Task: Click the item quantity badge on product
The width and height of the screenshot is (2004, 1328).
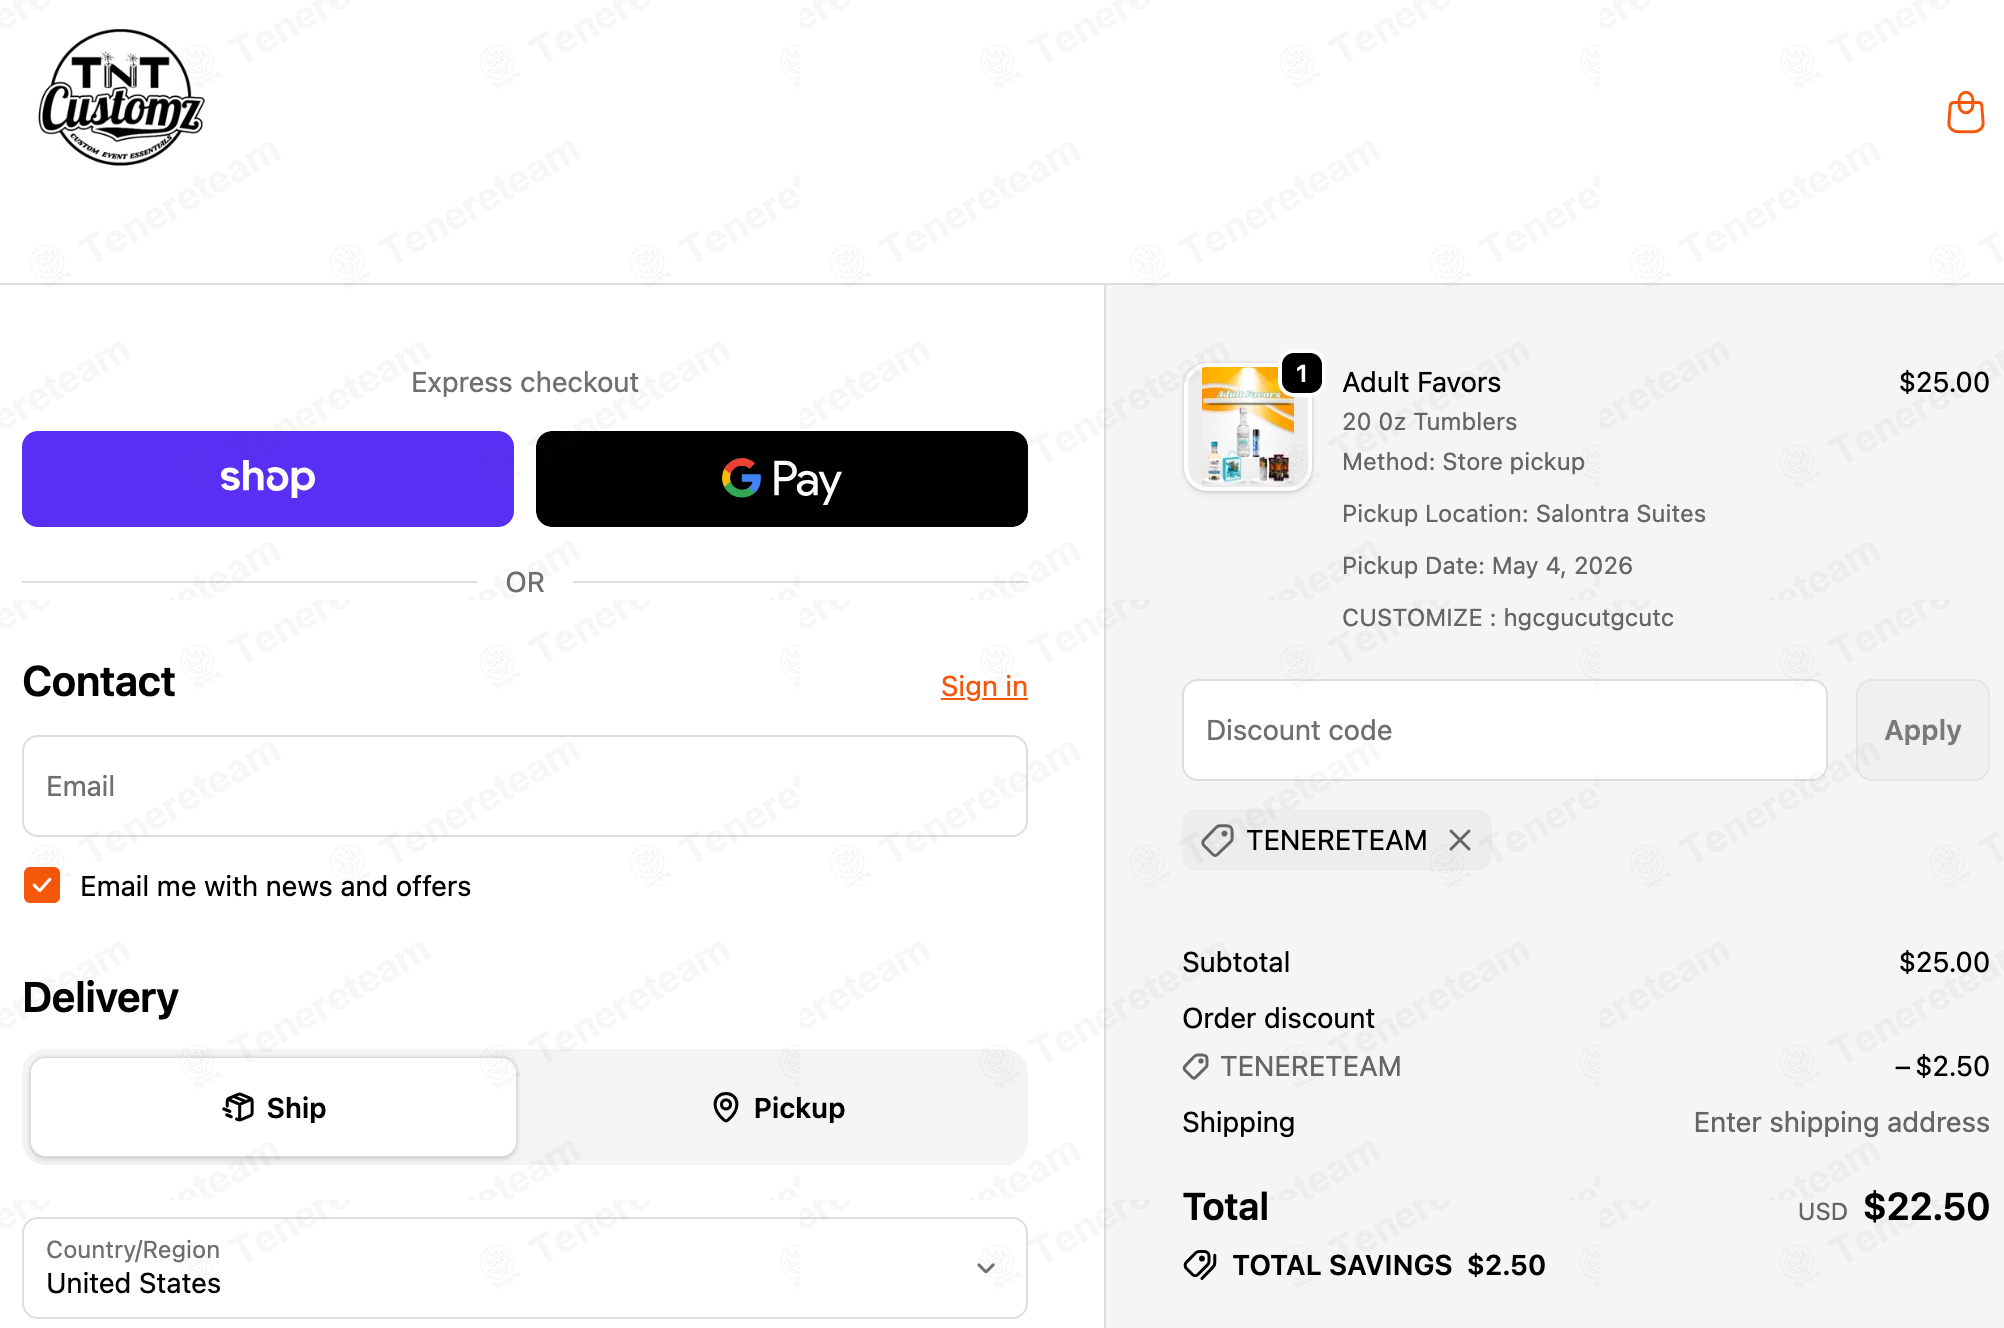Action: 1301,373
